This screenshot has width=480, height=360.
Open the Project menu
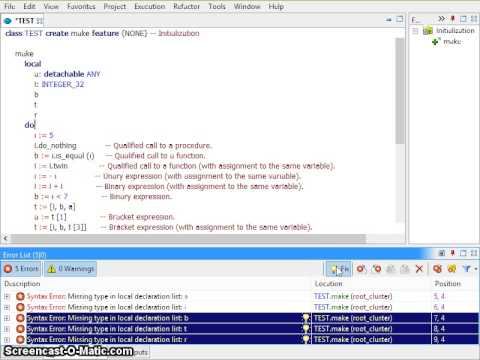point(115,6)
